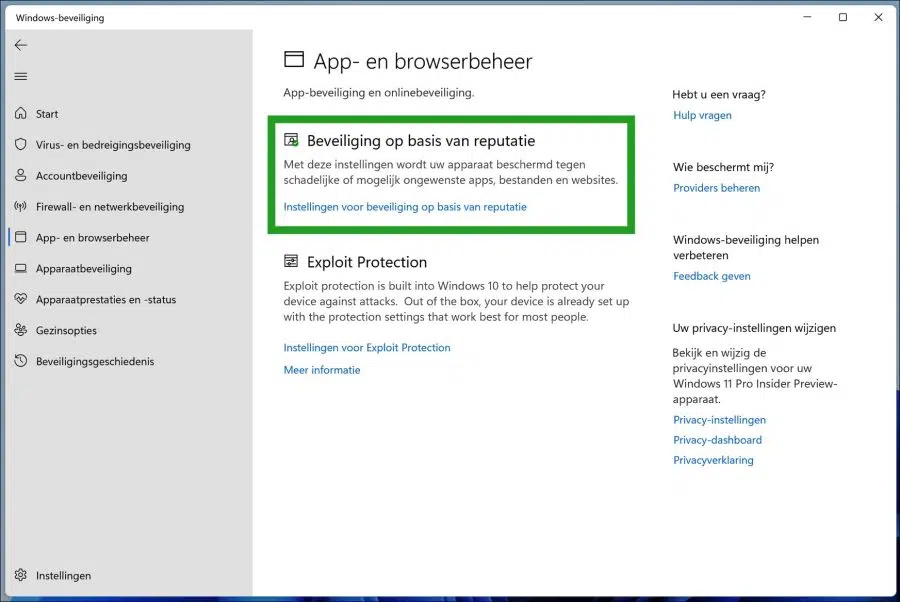Open Apparaatprestaties en -status
Screen dimensions: 900x602
(106, 300)
